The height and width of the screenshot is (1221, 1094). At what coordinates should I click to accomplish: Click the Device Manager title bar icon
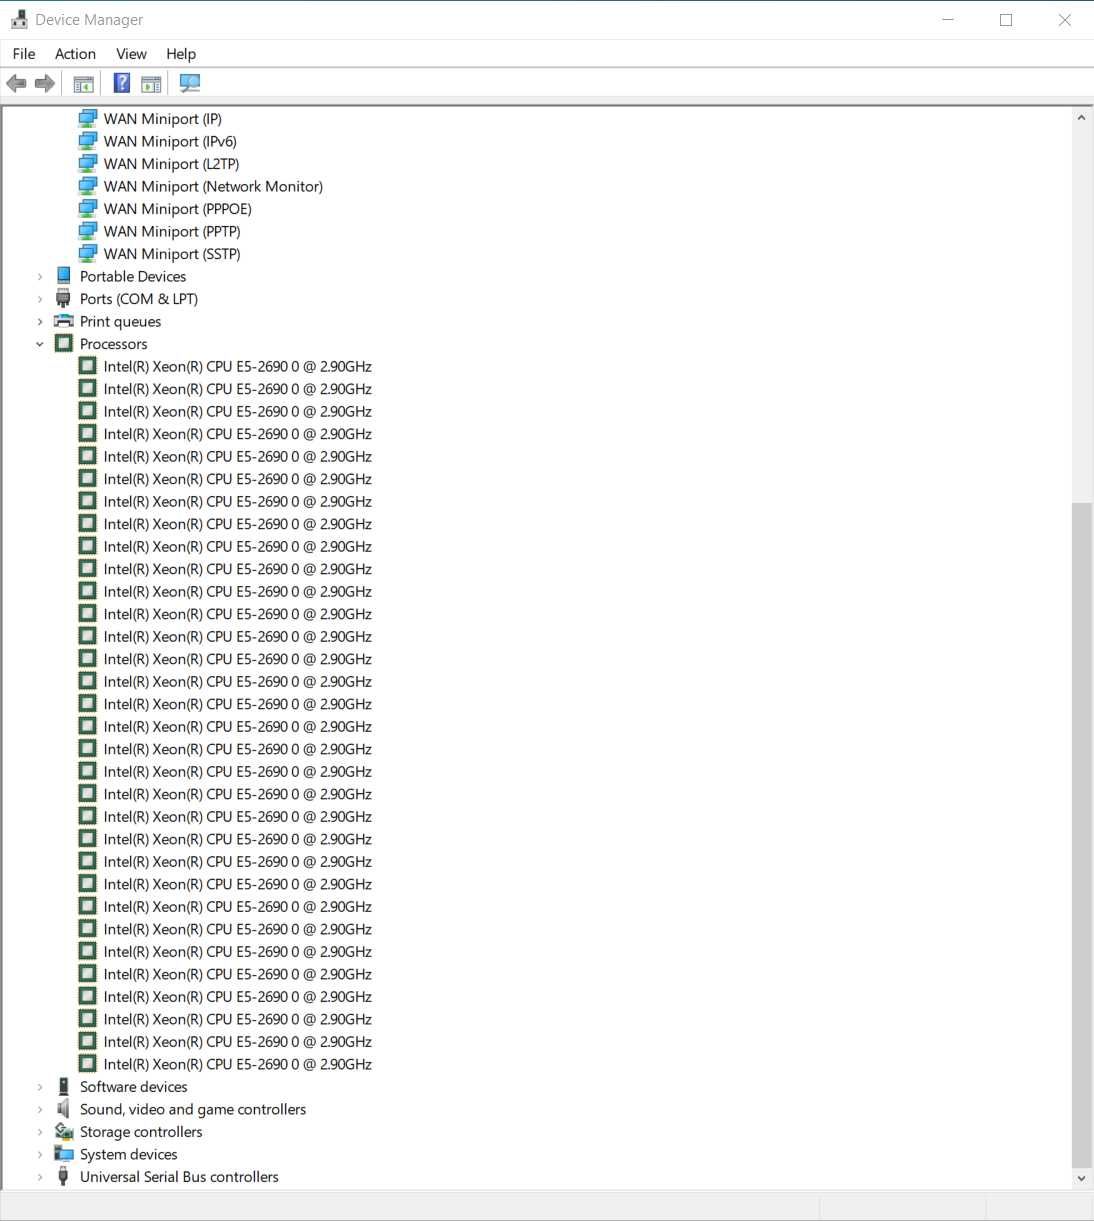(x=19, y=19)
